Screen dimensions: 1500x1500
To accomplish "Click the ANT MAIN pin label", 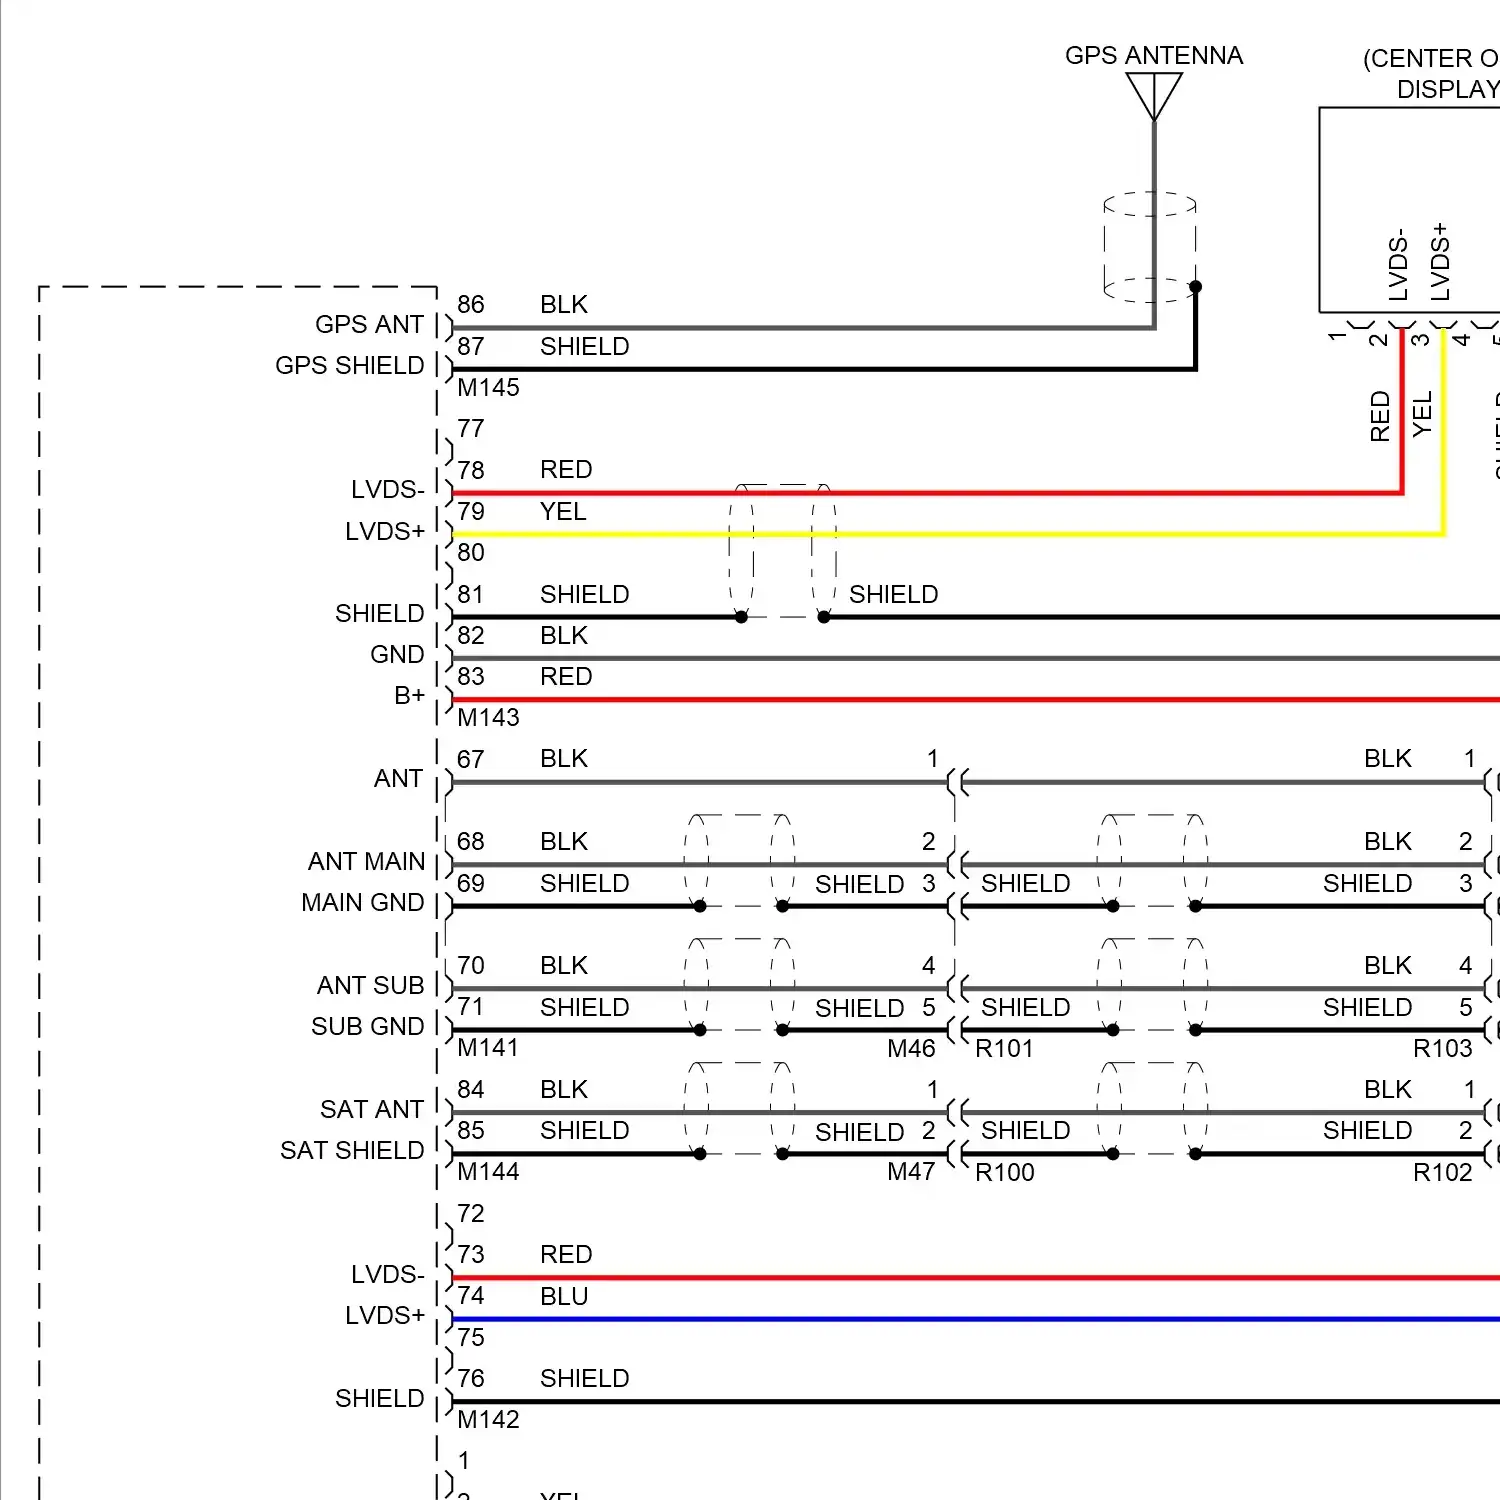I will coord(366,861).
